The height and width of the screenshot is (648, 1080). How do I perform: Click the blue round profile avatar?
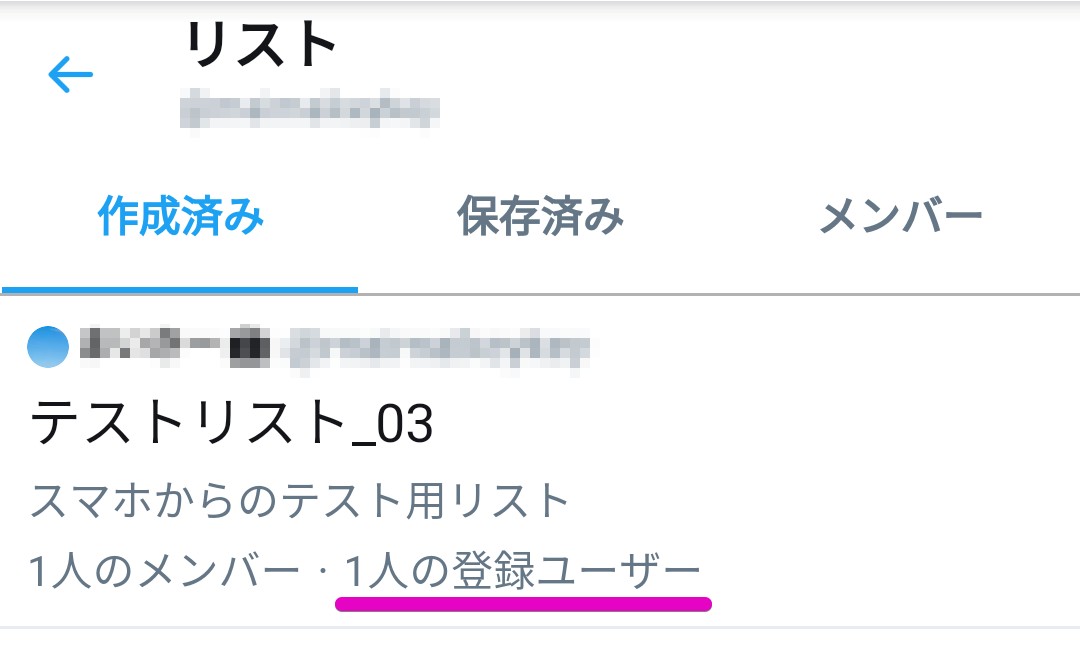tap(48, 346)
